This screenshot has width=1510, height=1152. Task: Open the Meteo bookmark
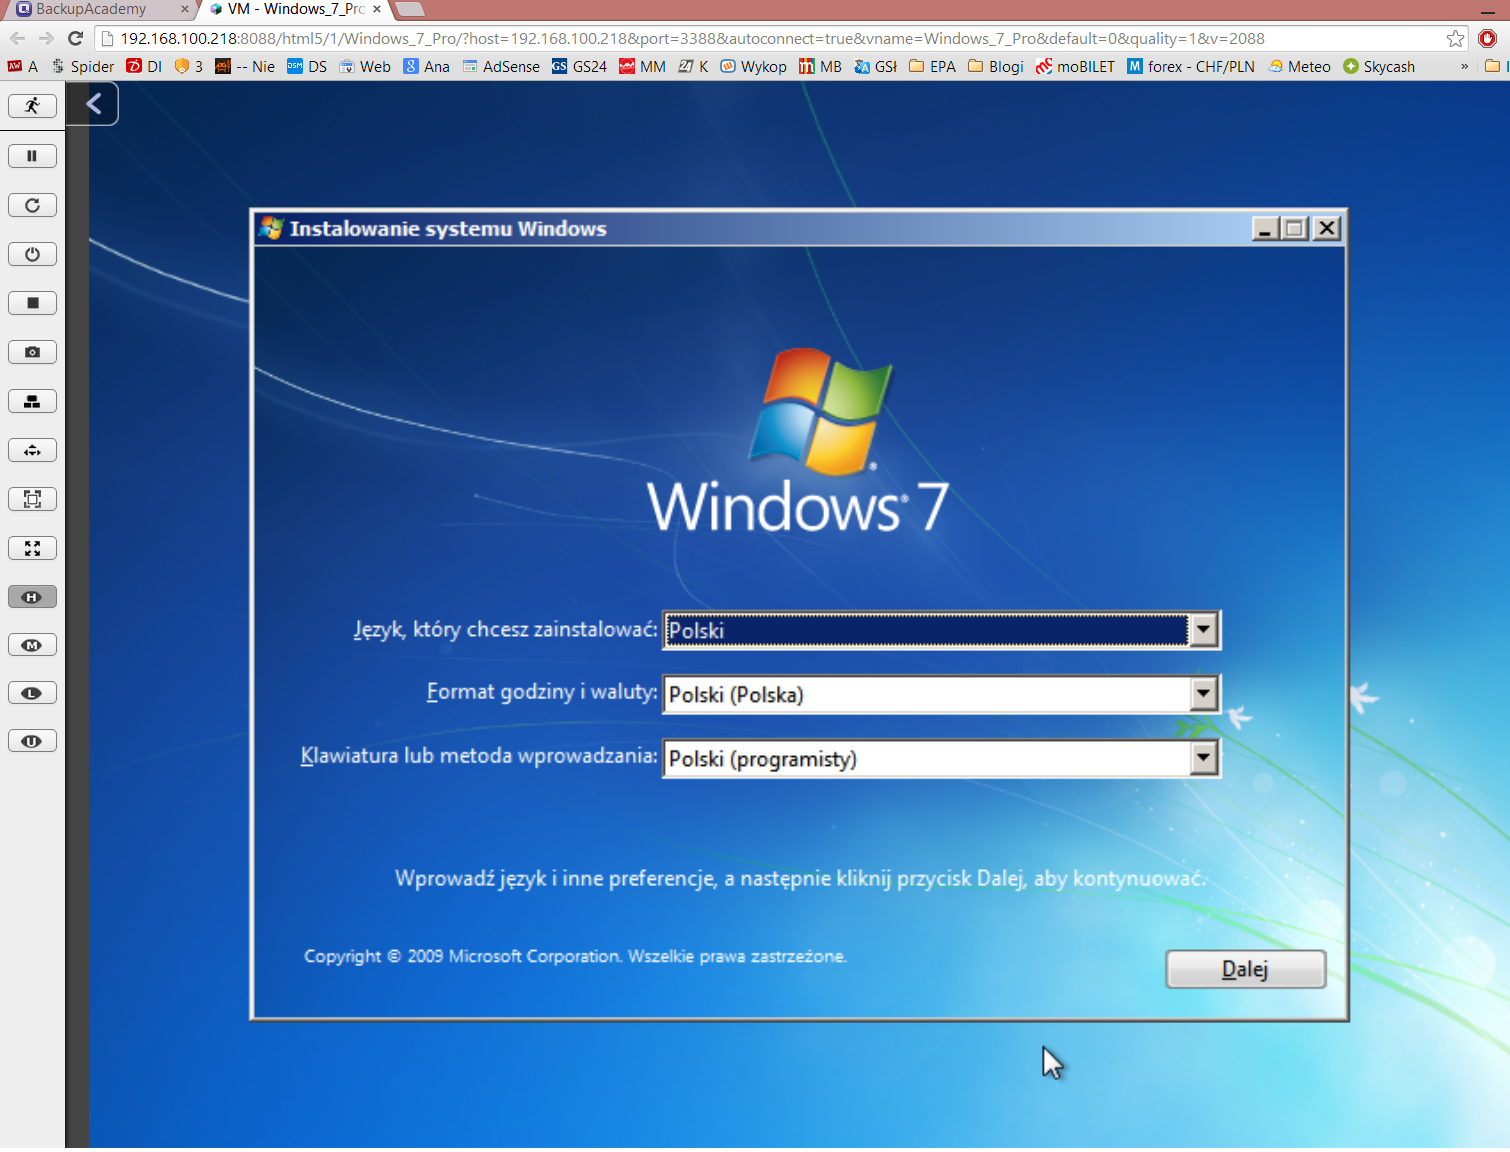(x=1300, y=66)
